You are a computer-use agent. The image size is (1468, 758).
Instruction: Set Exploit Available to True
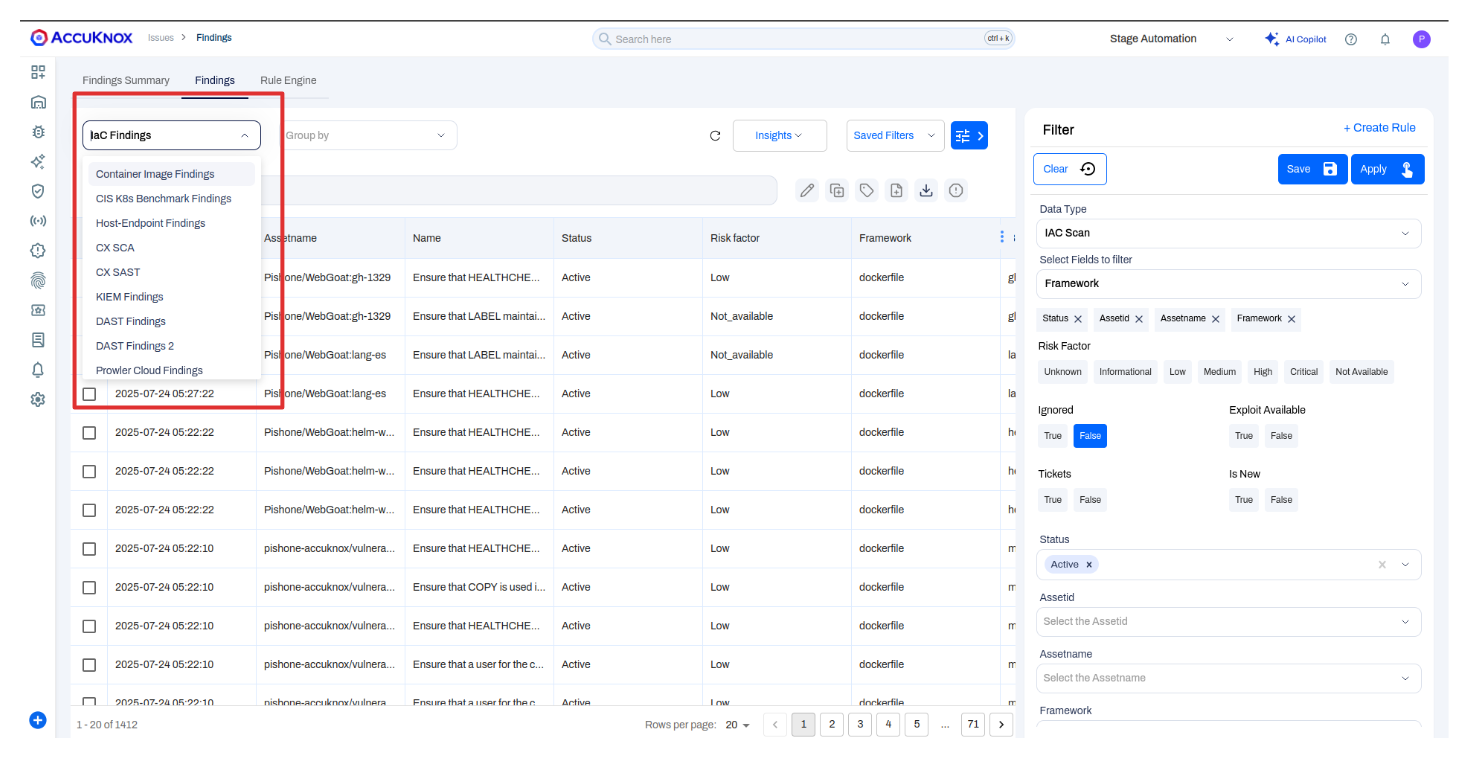coord(1244,436)
